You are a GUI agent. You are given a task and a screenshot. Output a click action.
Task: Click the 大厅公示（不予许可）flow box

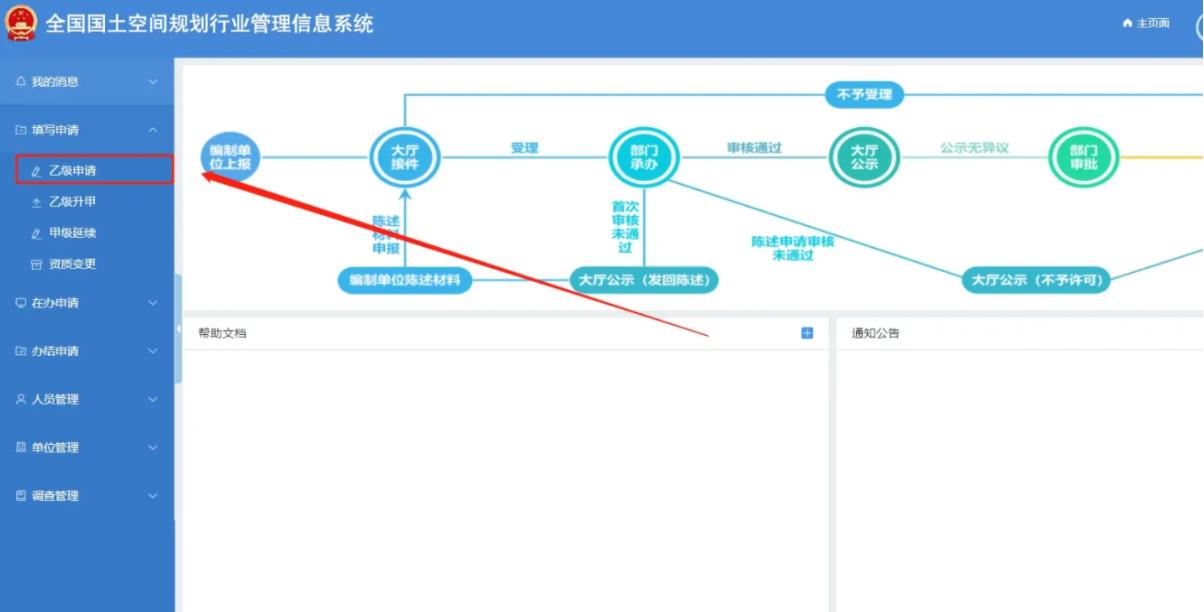1036,280
